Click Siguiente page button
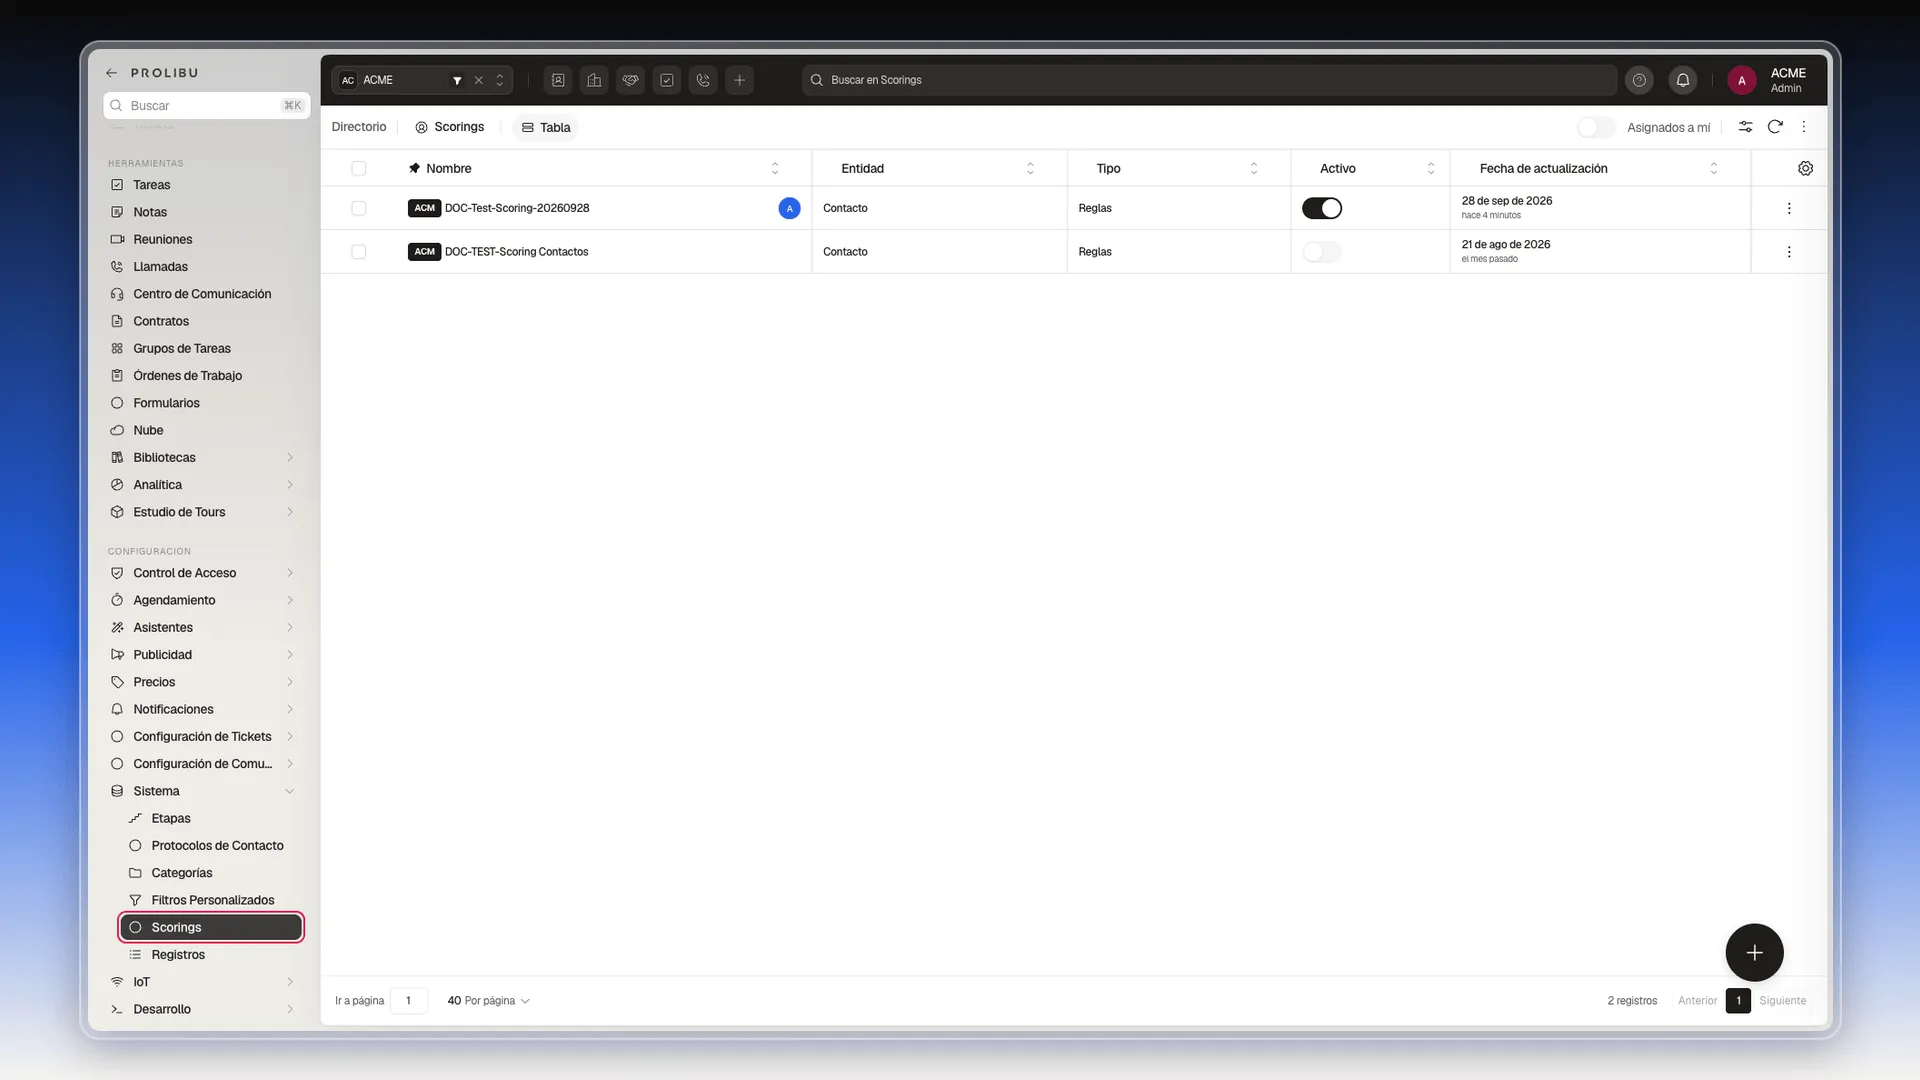1920x1080 pixels. pyautogui.click(x=1783, y=1001)
